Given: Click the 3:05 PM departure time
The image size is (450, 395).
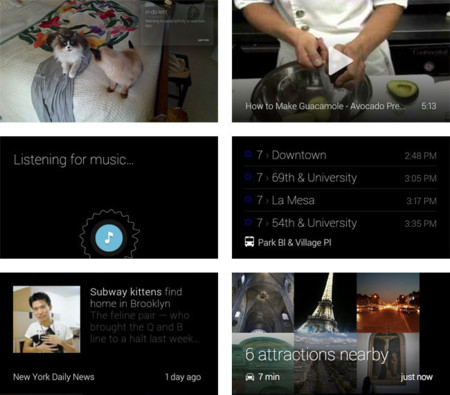Looking at the screenshot, I should 420,178.
